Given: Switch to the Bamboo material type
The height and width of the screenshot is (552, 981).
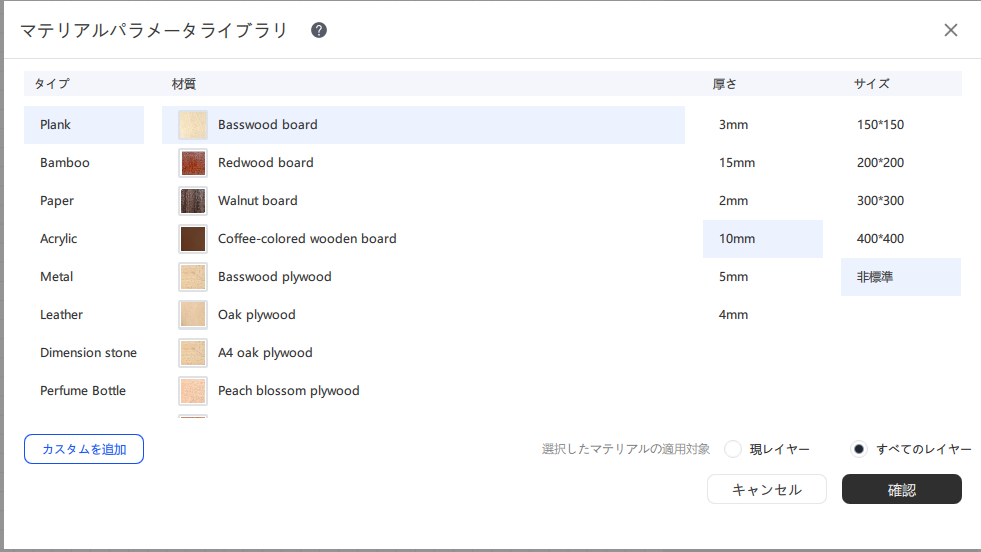Looking at the screenshot, I should coord(65,163).
